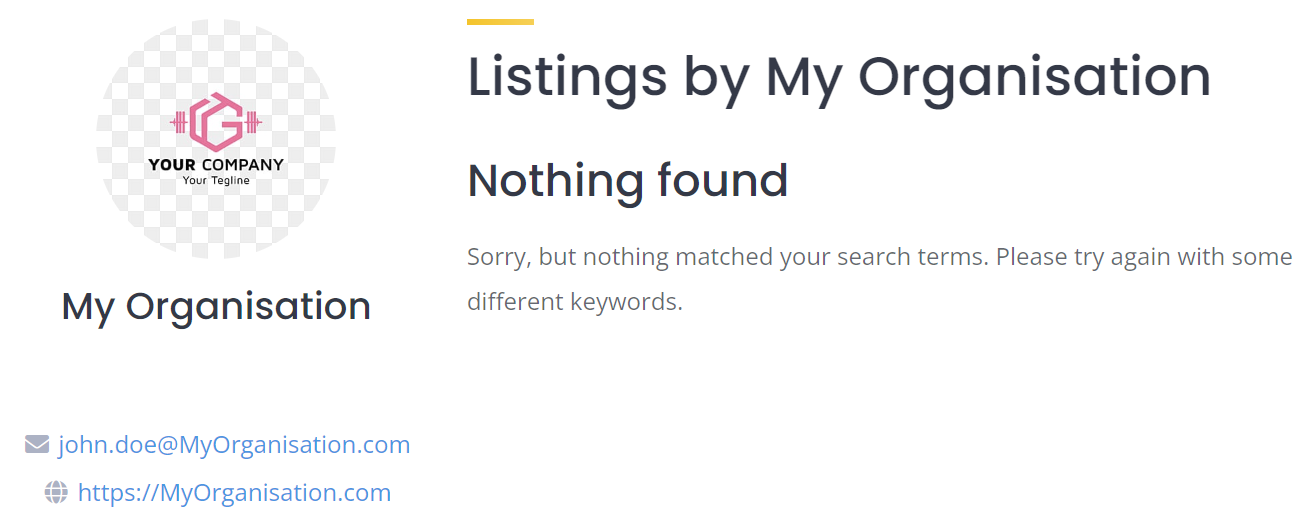Image resolution: width=1303 pixels, height=507 pixels.
Task: Click the right dumbbell weight in the logo
Action: 252,123
